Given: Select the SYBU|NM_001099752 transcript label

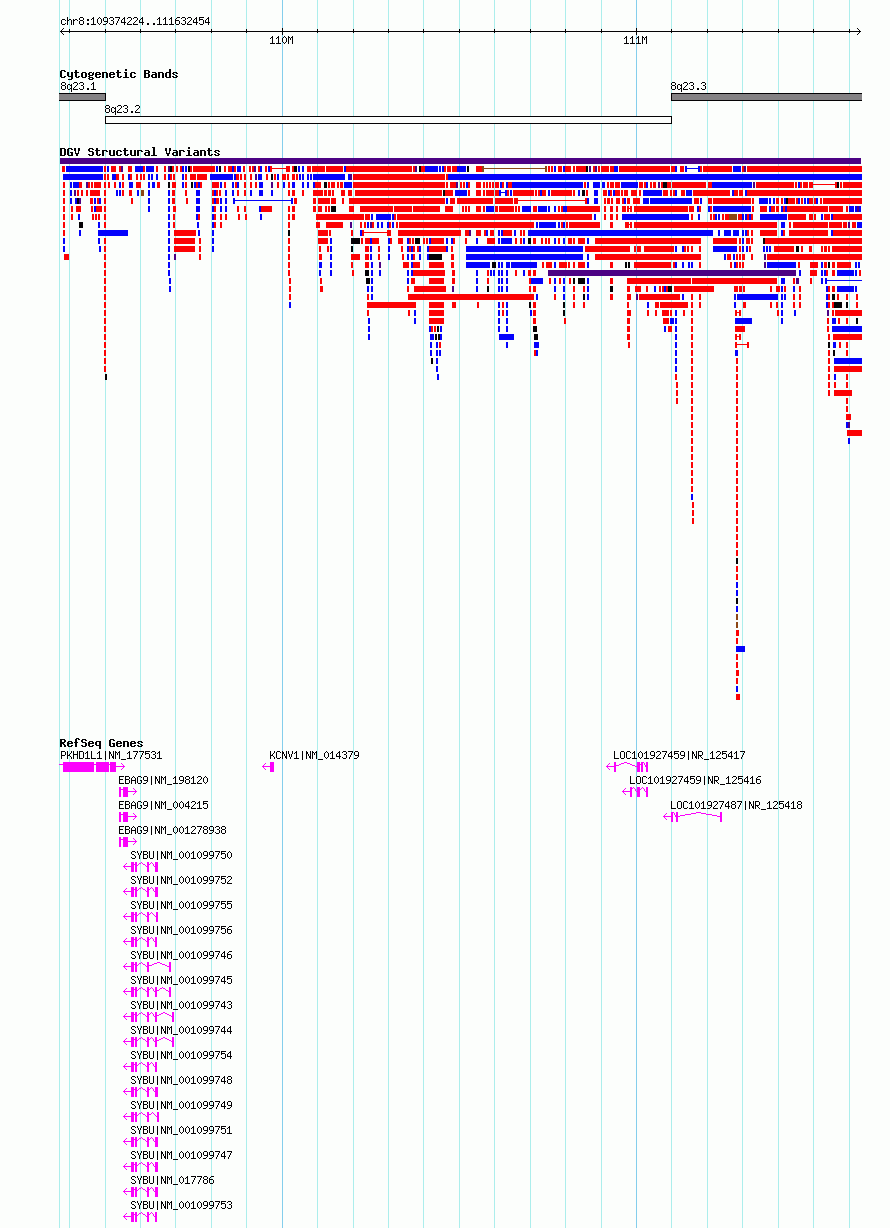Looking at the screenshot, I should 181,880.
